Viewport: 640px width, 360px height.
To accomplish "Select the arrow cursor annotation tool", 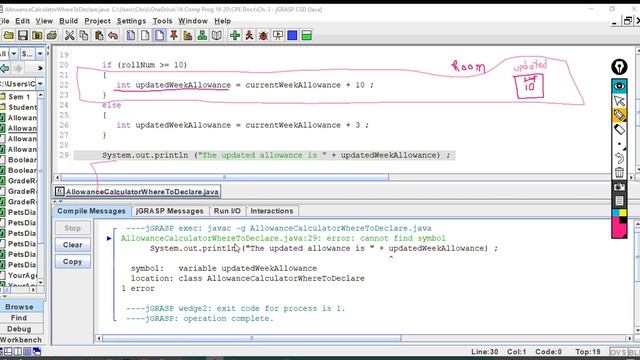I will (619, 100).
